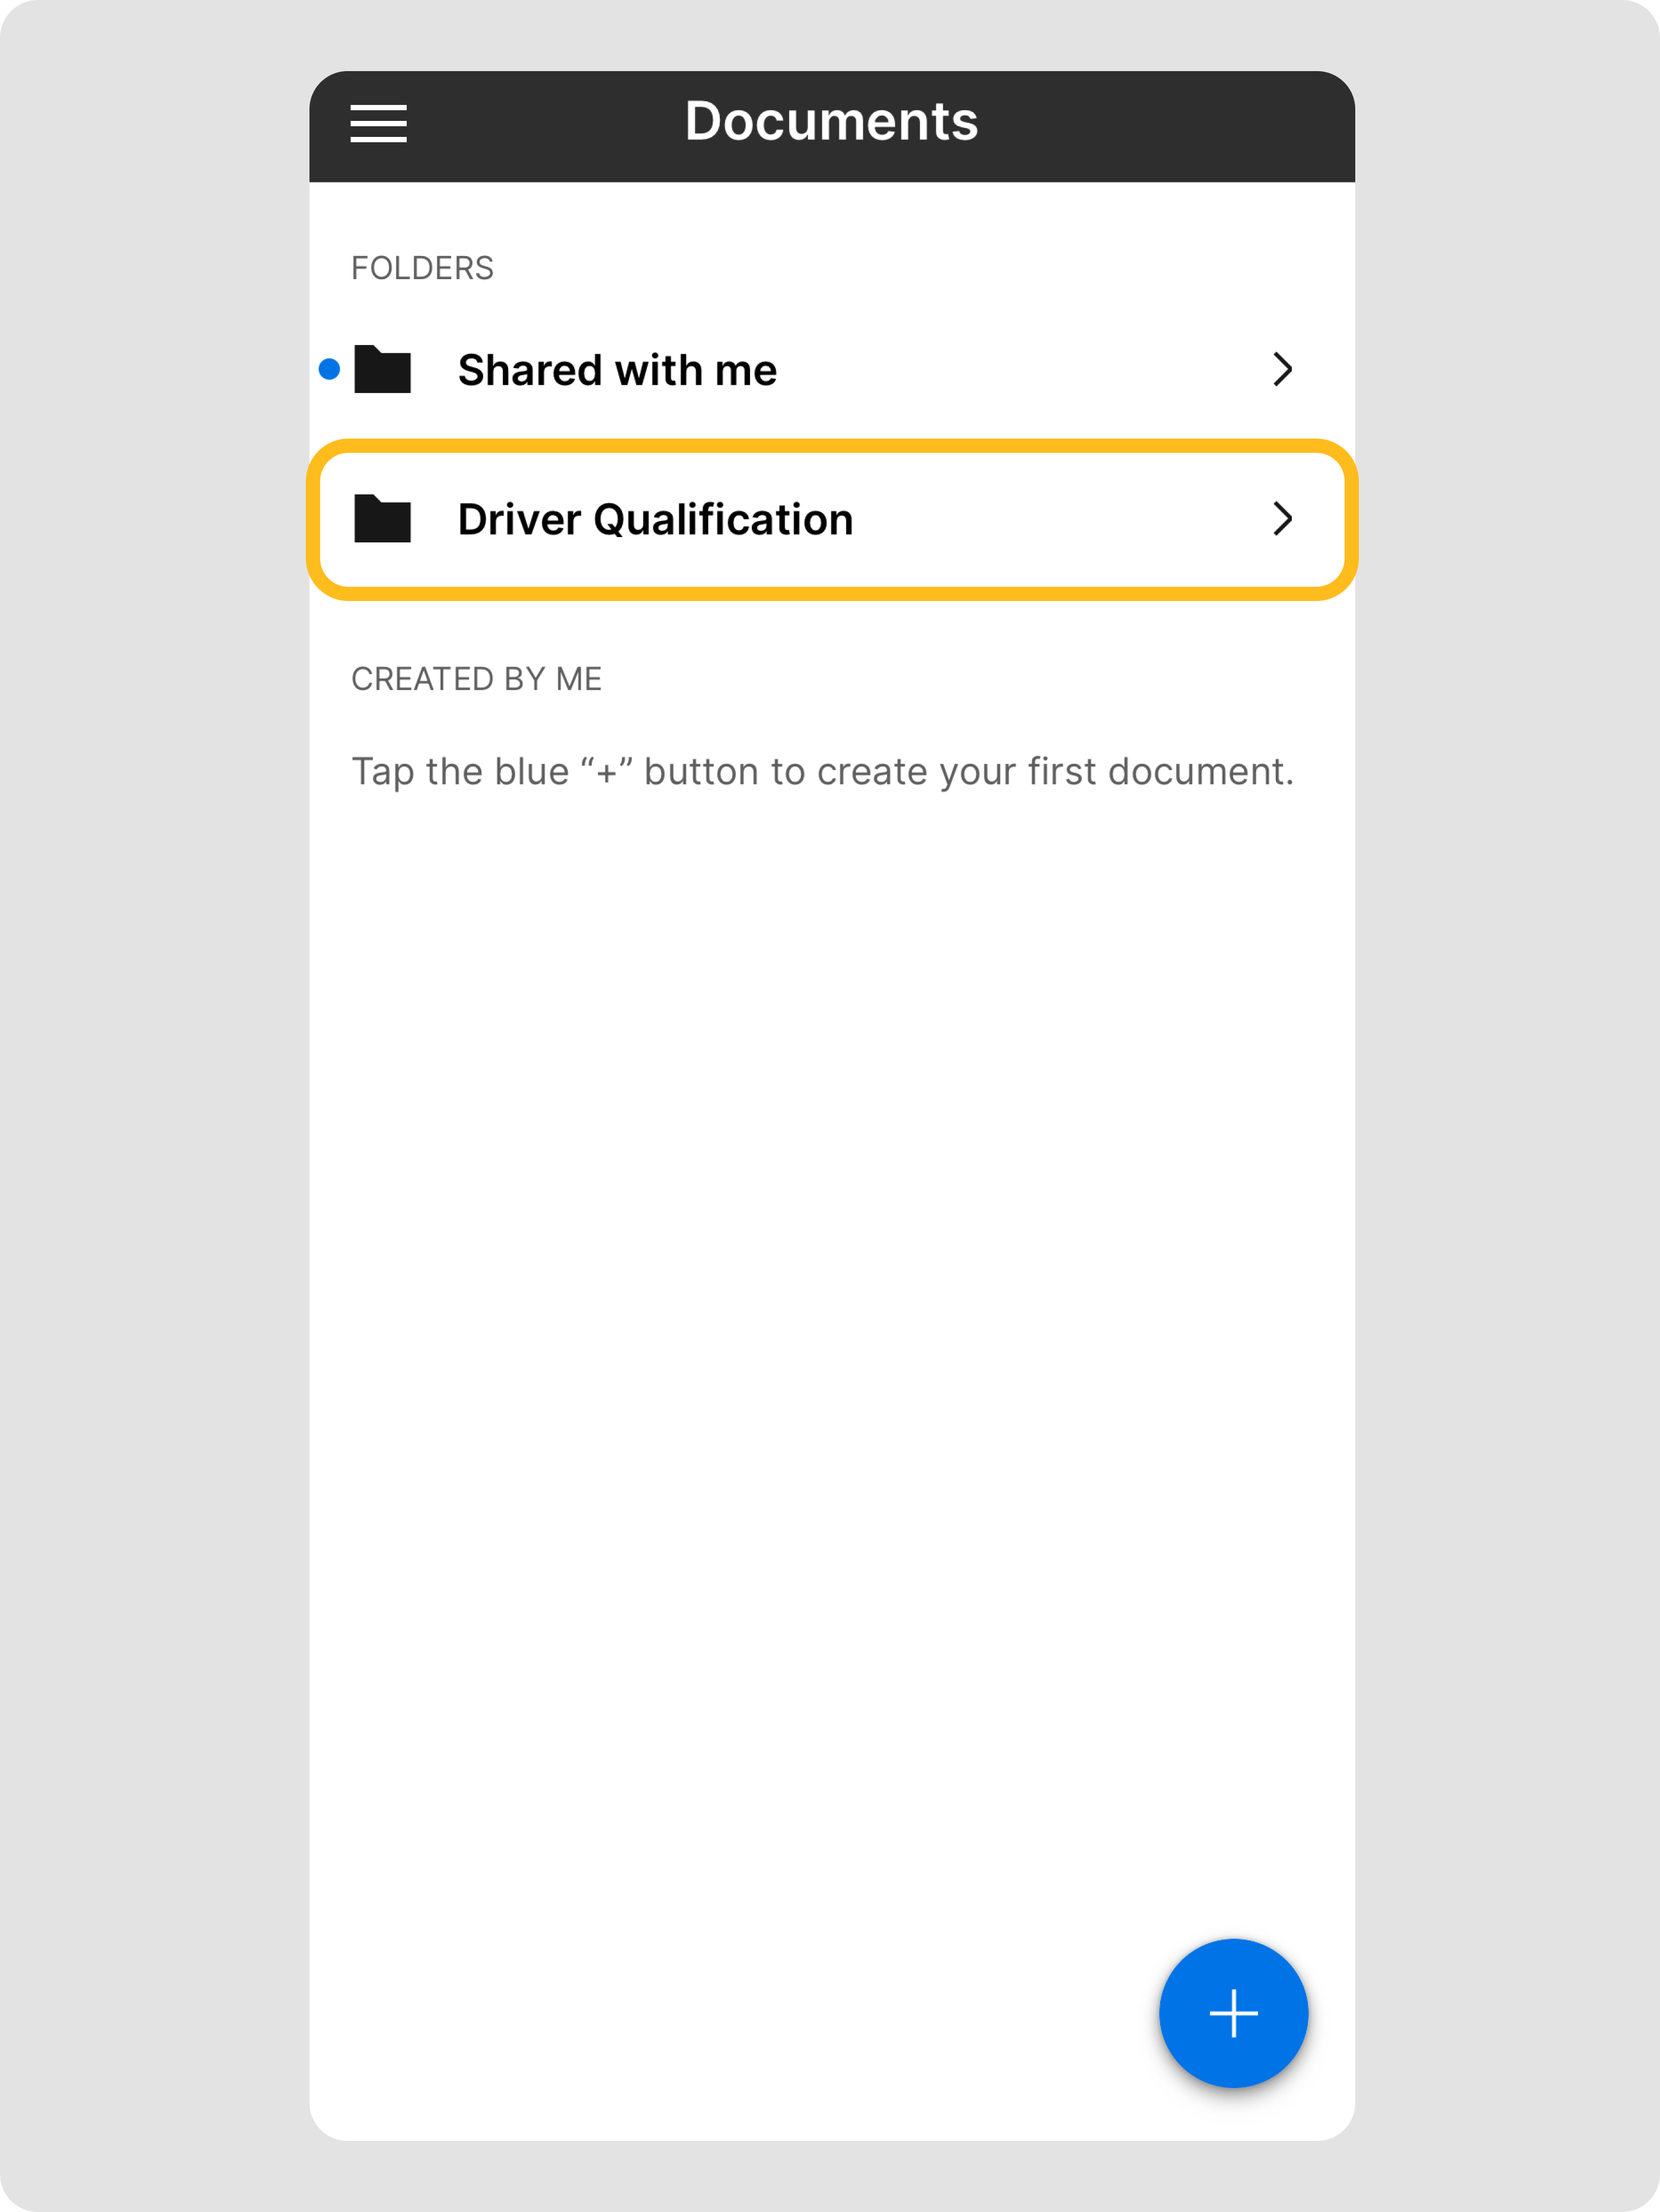
Task: Click the blue unread dot indicator
Action: pos(329,370)
